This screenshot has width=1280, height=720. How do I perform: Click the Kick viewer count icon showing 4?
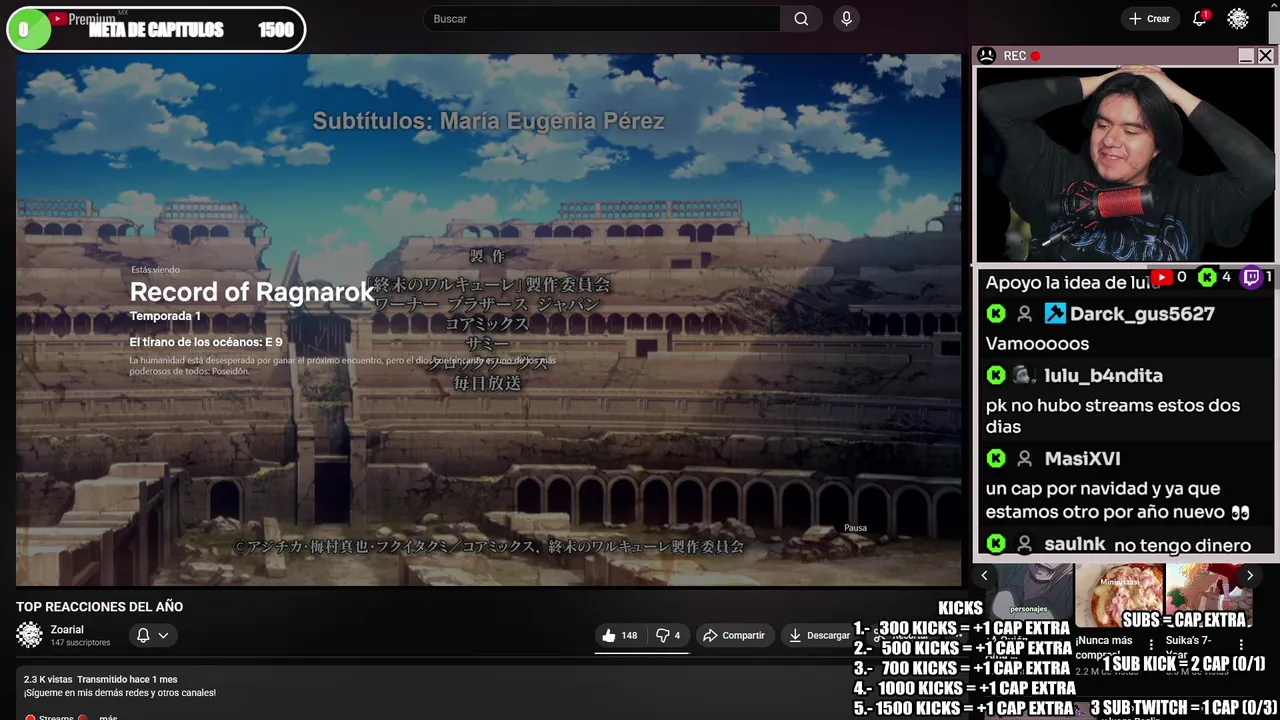(x=1207, y=277)
